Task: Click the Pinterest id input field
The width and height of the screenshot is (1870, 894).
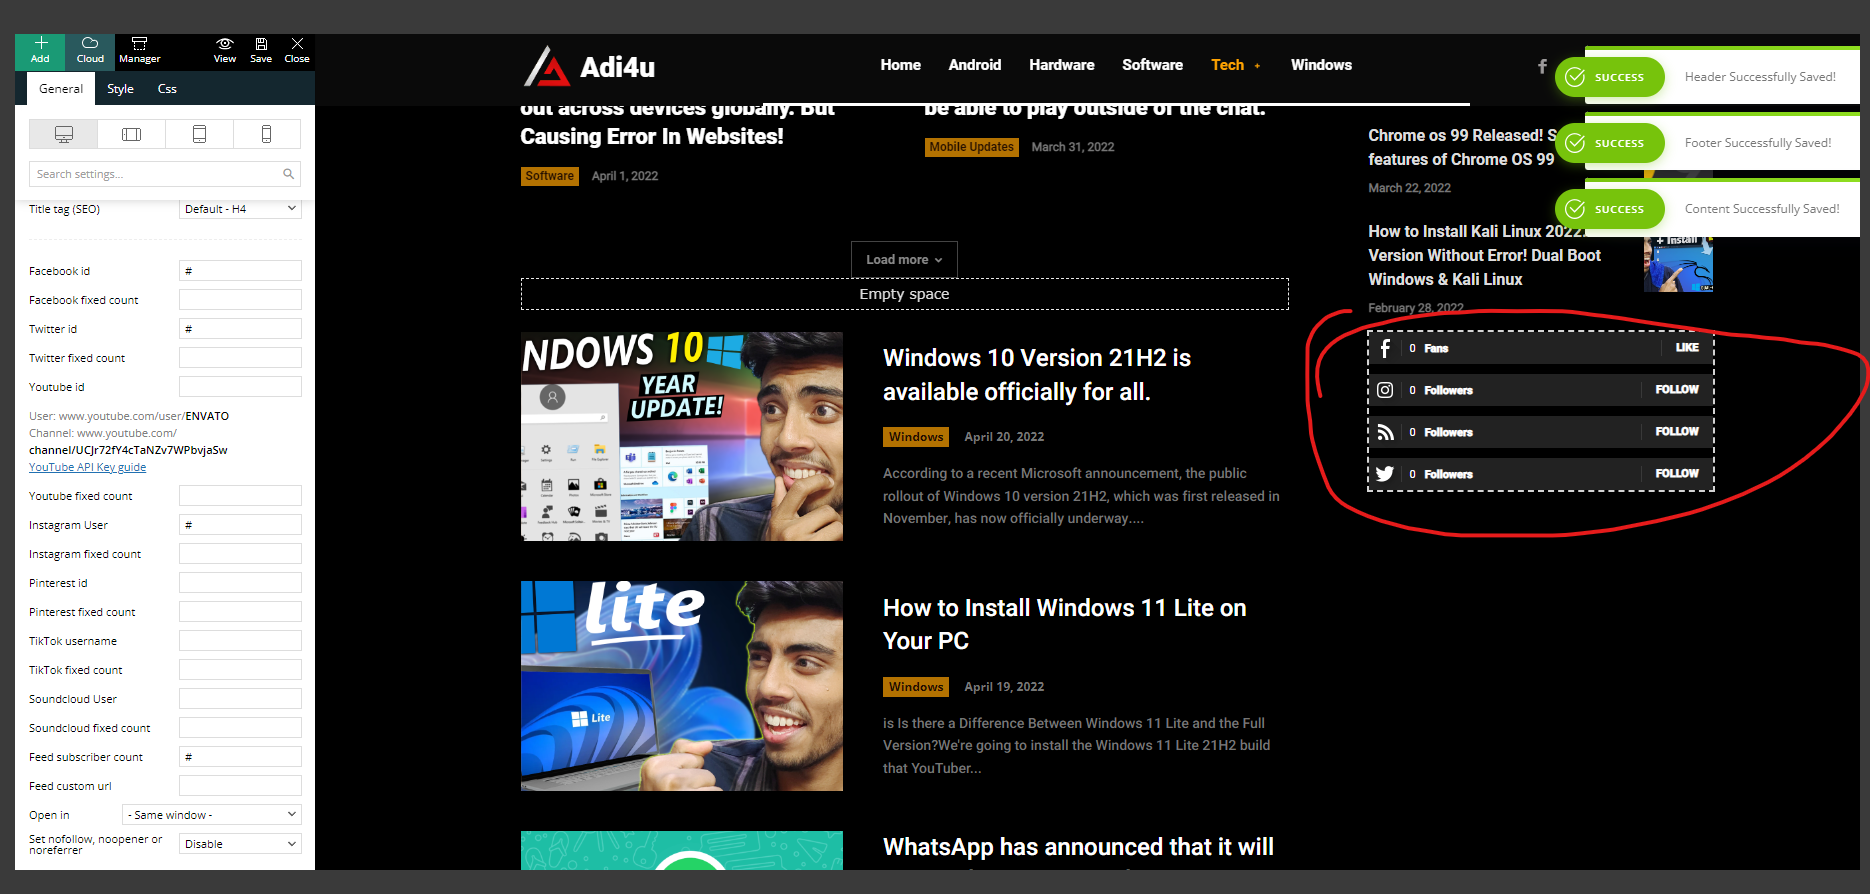Action: point(240,583)
